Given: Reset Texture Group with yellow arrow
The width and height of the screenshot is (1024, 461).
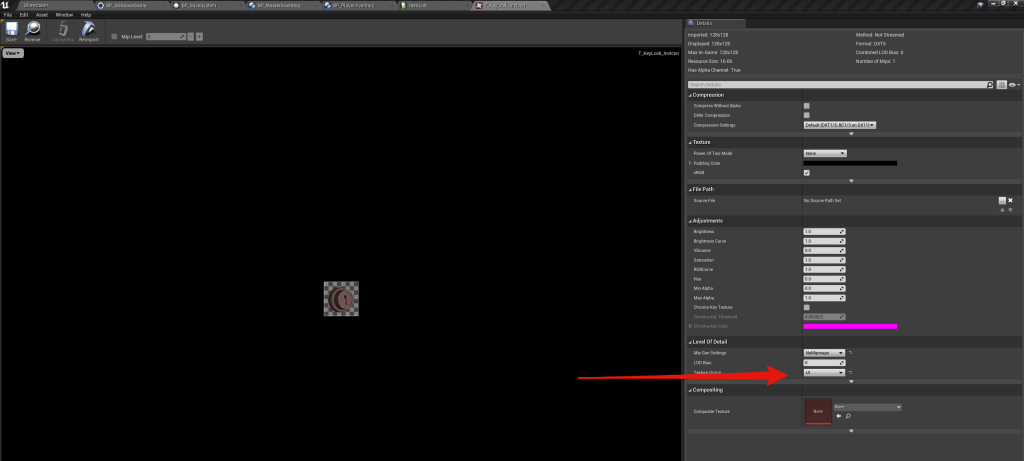Looking at the screenshot, I should pyautogui.click(x=851, y=373).
